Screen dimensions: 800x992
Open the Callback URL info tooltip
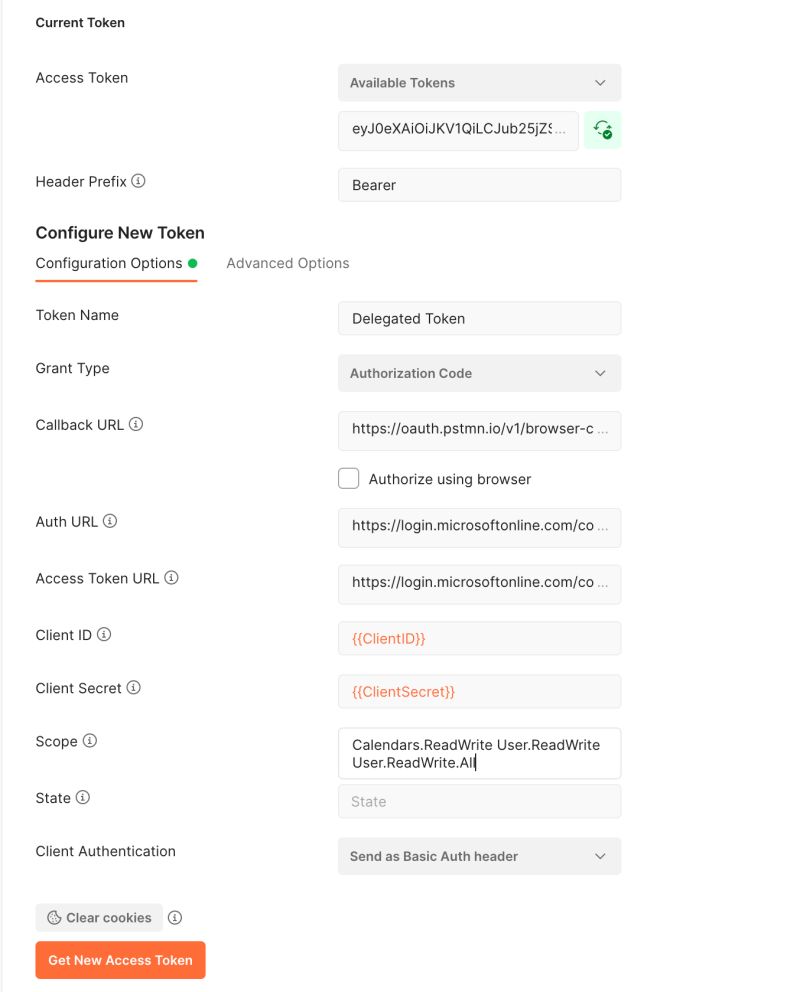138,424
